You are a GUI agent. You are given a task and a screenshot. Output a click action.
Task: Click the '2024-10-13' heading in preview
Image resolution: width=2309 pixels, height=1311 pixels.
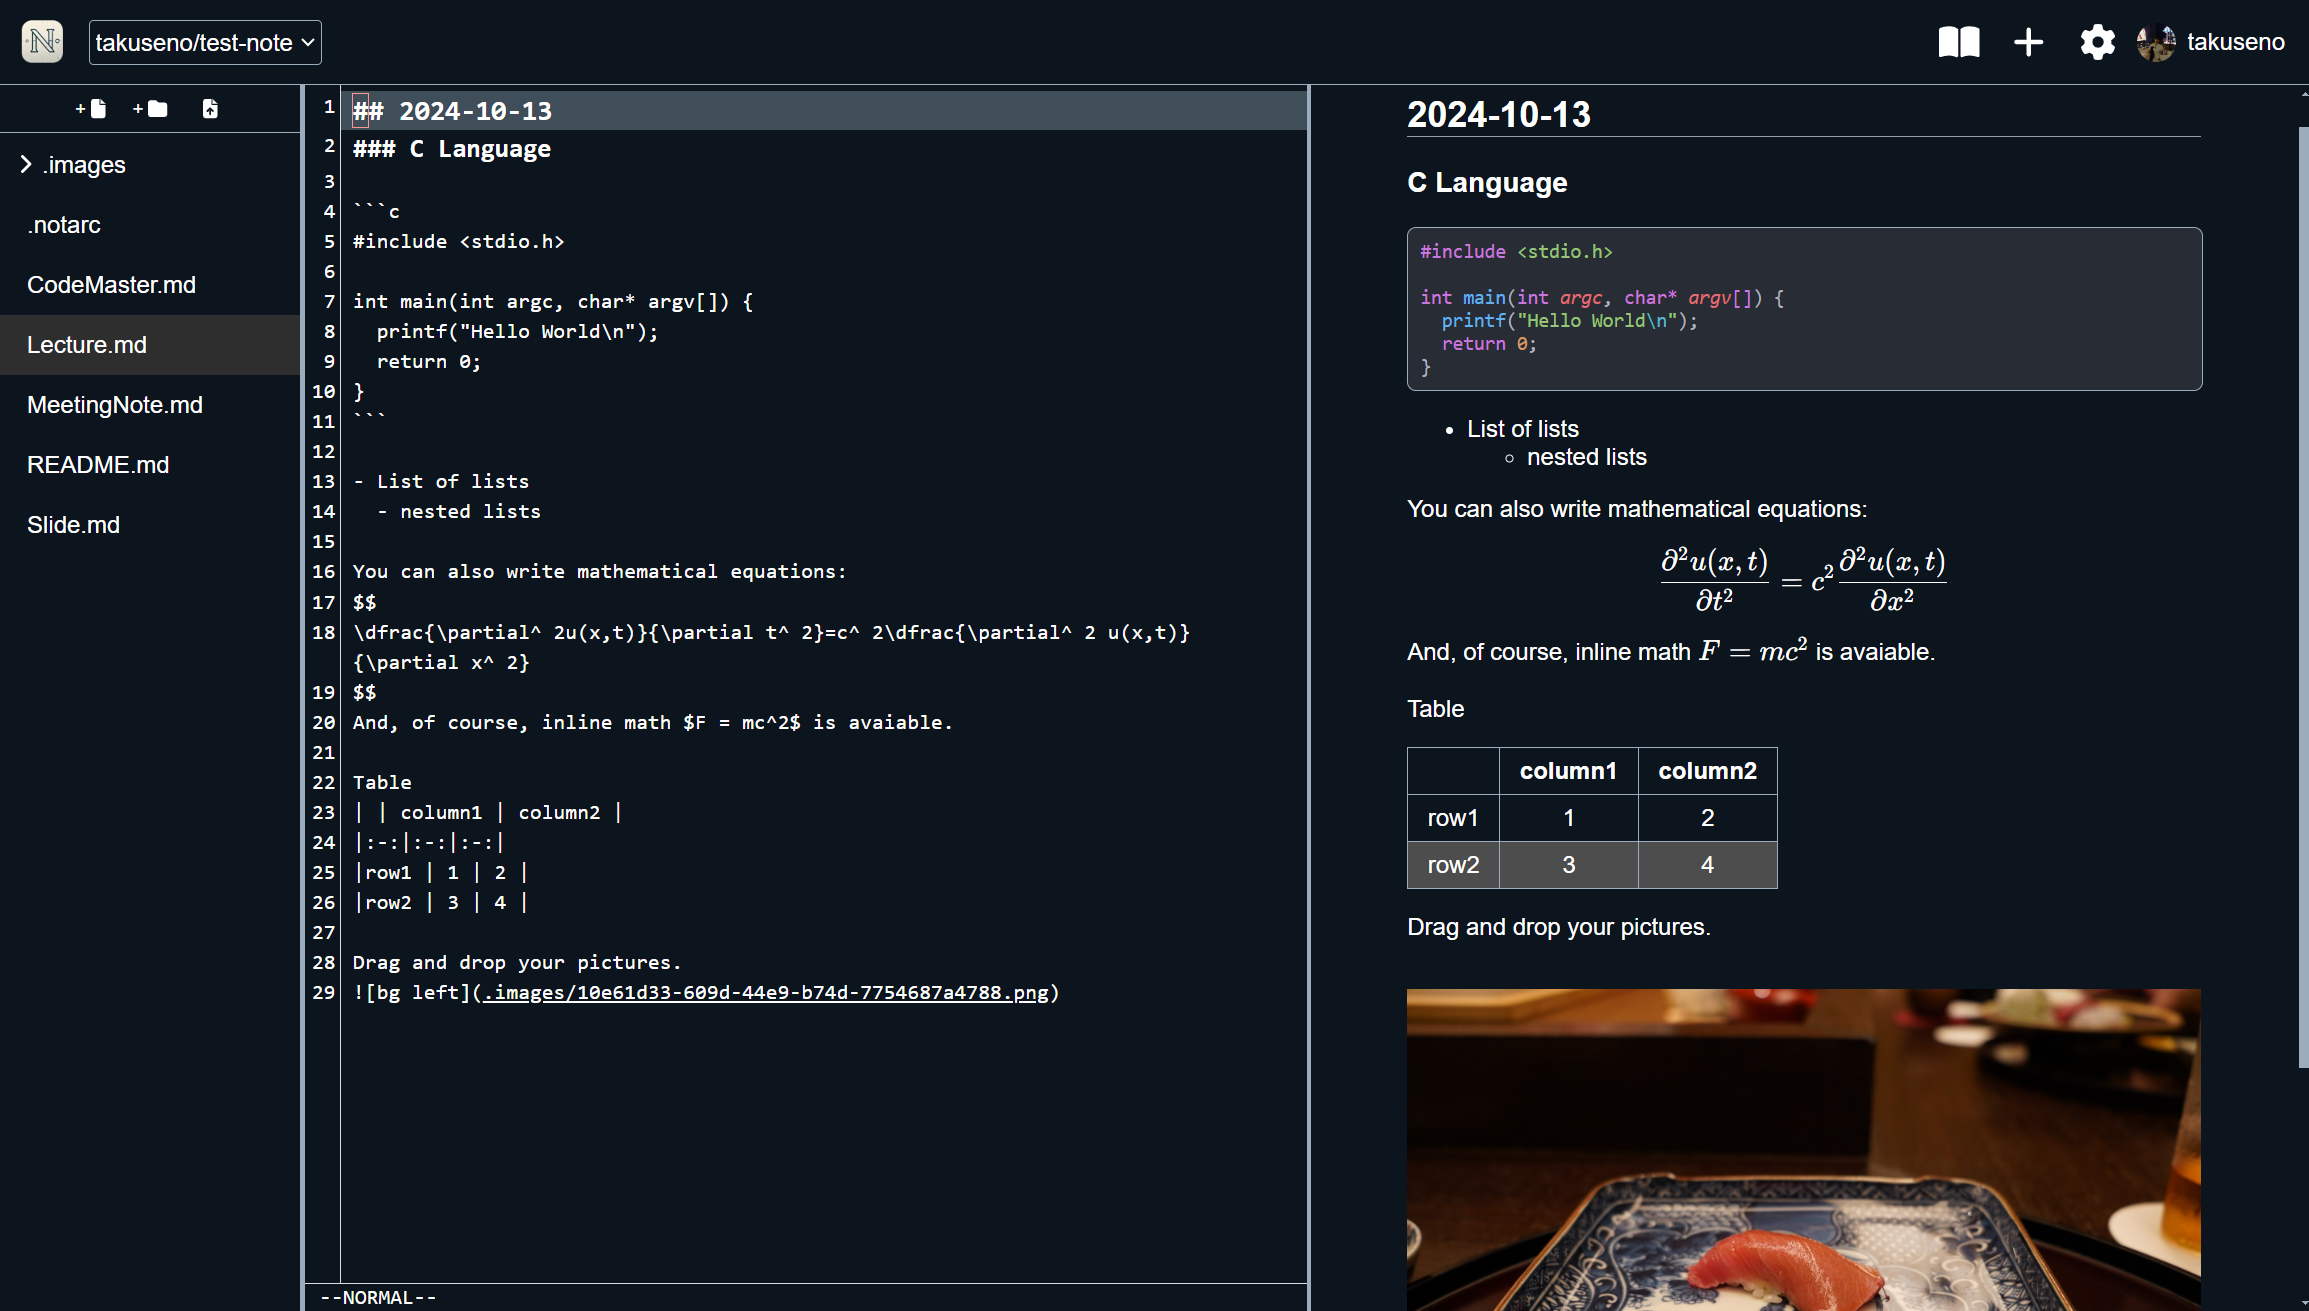coord(1498,115)
